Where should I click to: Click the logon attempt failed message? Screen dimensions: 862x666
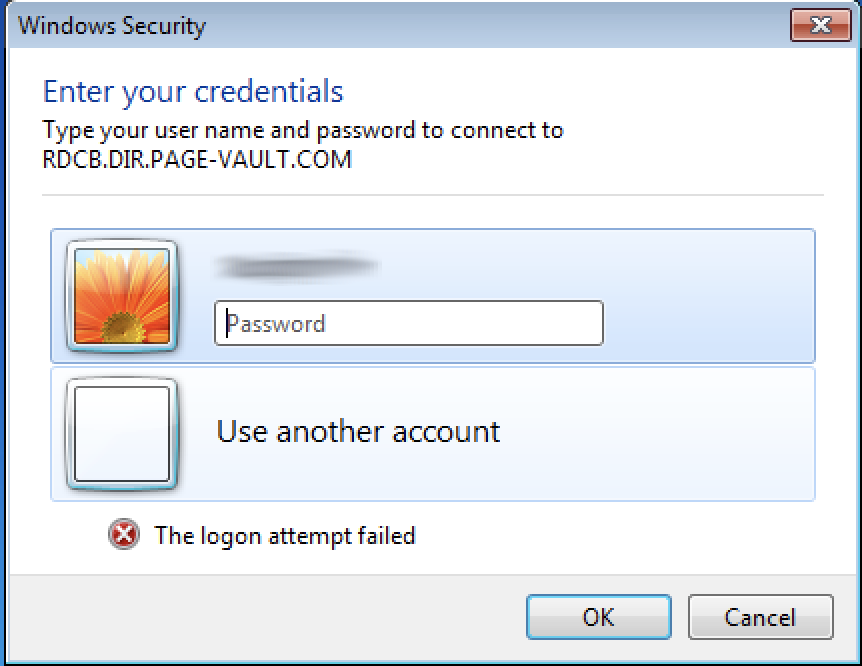pos(285,536)
